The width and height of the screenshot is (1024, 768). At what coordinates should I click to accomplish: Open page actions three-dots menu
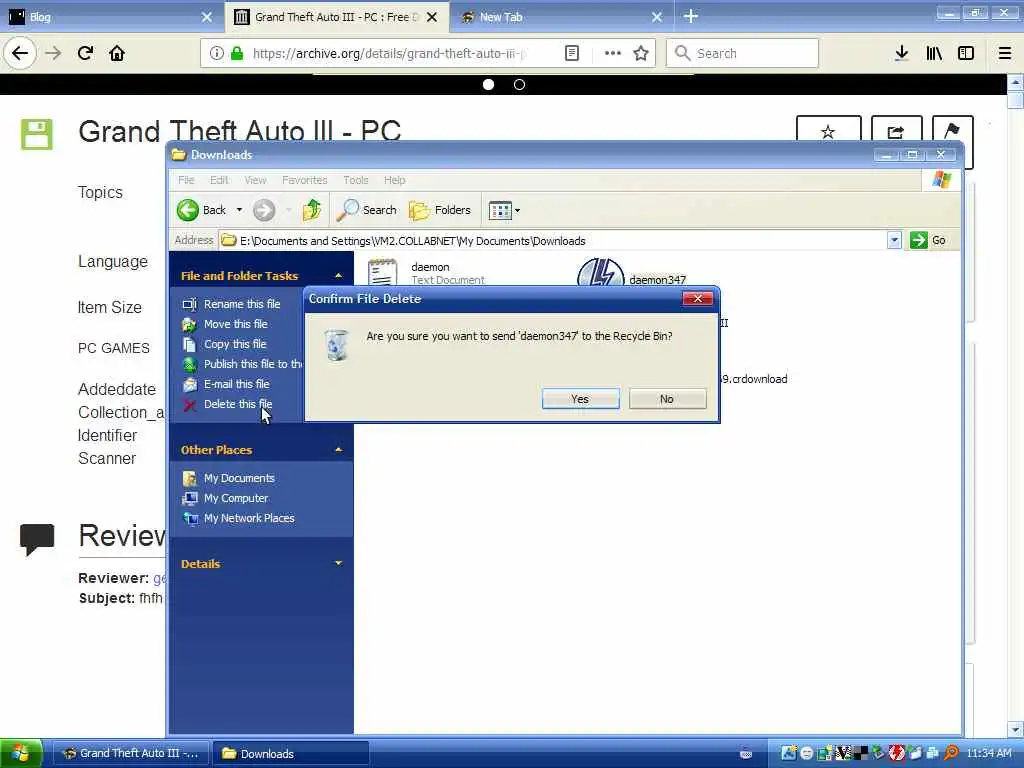613,53
